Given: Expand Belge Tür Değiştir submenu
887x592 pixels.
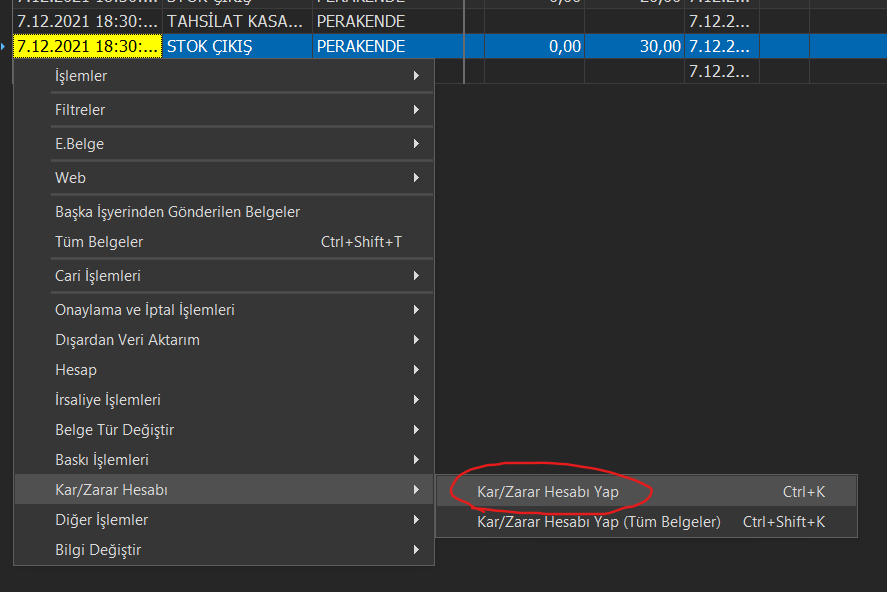Looking at the screenshot, I should pyautogui.click(x=114, y=430).
